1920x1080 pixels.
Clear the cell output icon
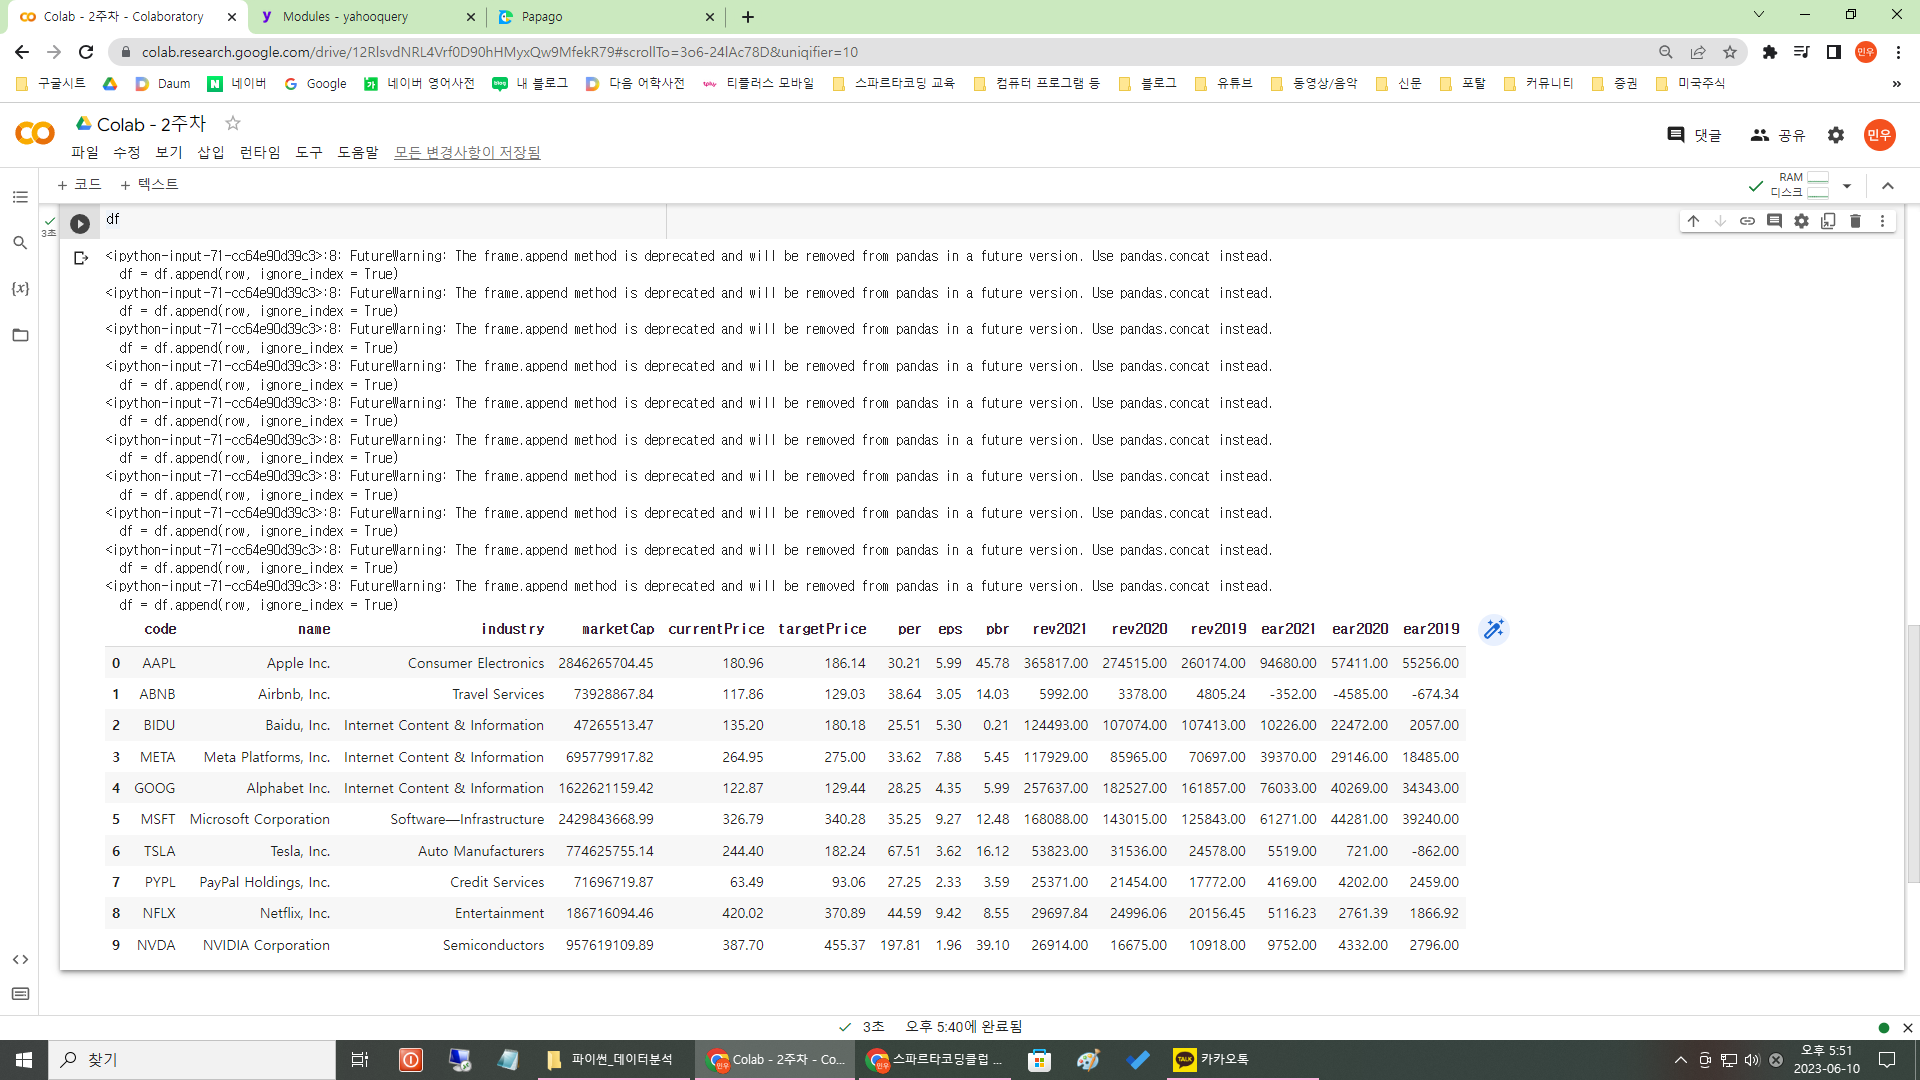tap(81, 258)
